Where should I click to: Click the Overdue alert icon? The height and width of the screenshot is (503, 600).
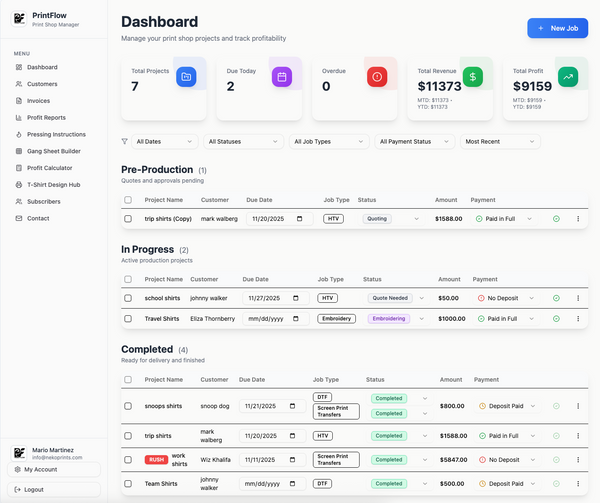pos(376,77)
